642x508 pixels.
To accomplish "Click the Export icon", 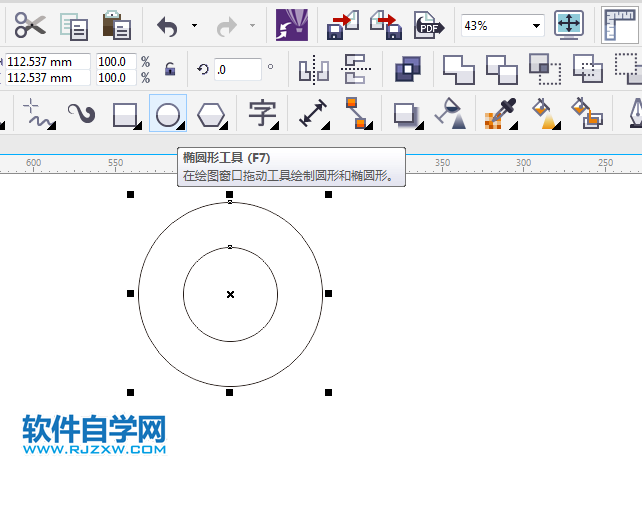I will 386,25.
